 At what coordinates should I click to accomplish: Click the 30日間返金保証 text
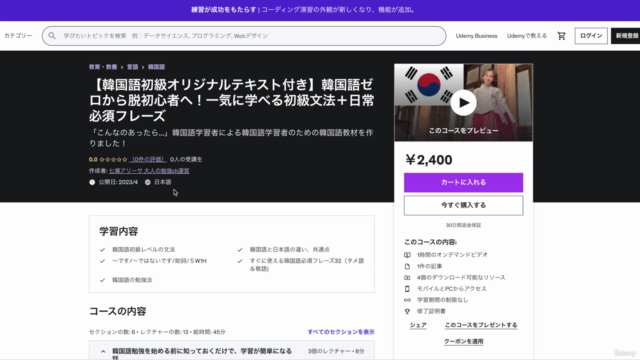tap(463, 225)
